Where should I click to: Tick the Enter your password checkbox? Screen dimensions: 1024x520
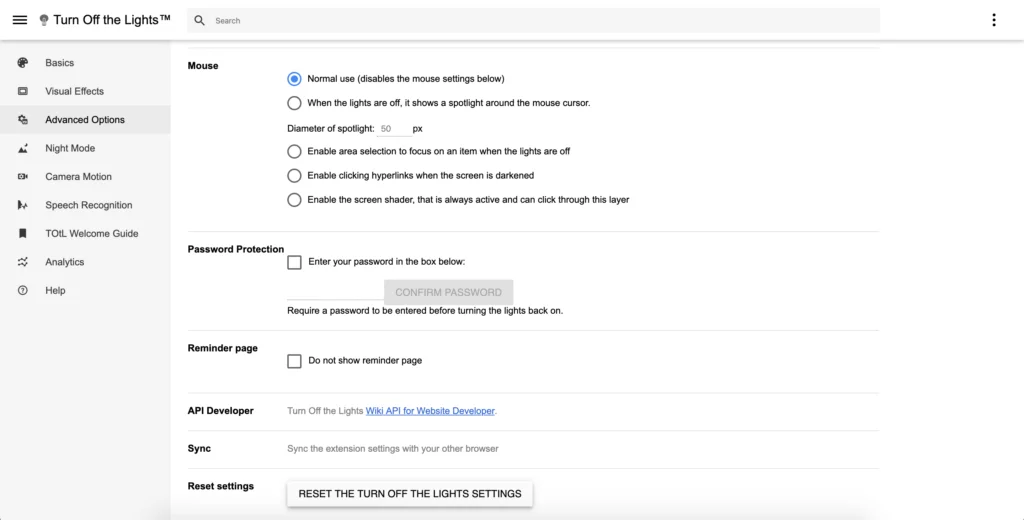click(x=294, y=262)
